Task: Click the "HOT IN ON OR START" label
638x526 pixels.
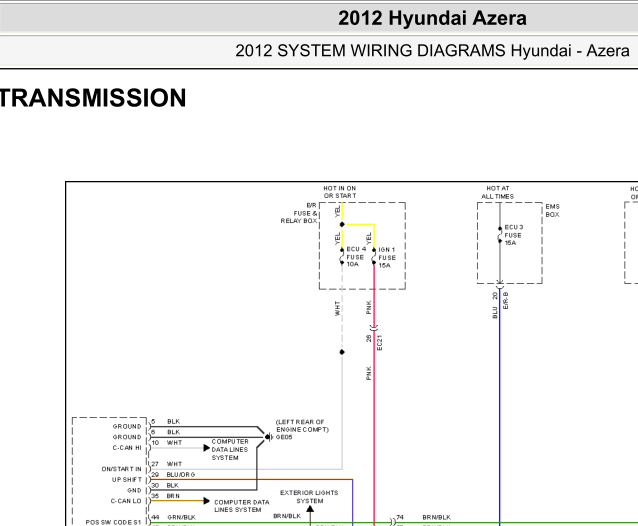Action: coord(340,192)
